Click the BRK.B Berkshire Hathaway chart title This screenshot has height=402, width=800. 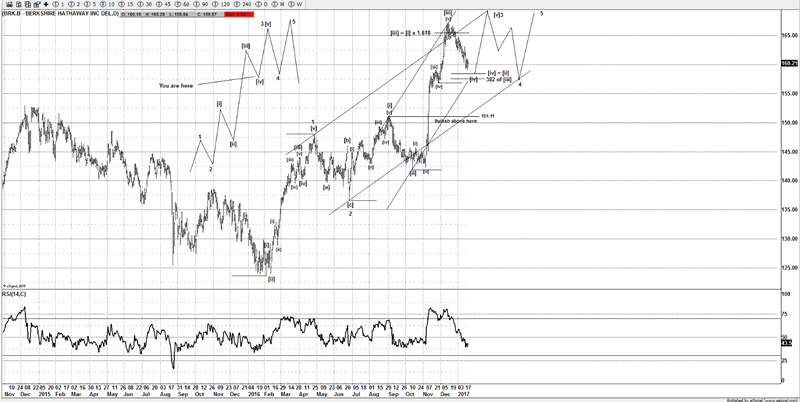pyautogui.click(x=60, y=14)
